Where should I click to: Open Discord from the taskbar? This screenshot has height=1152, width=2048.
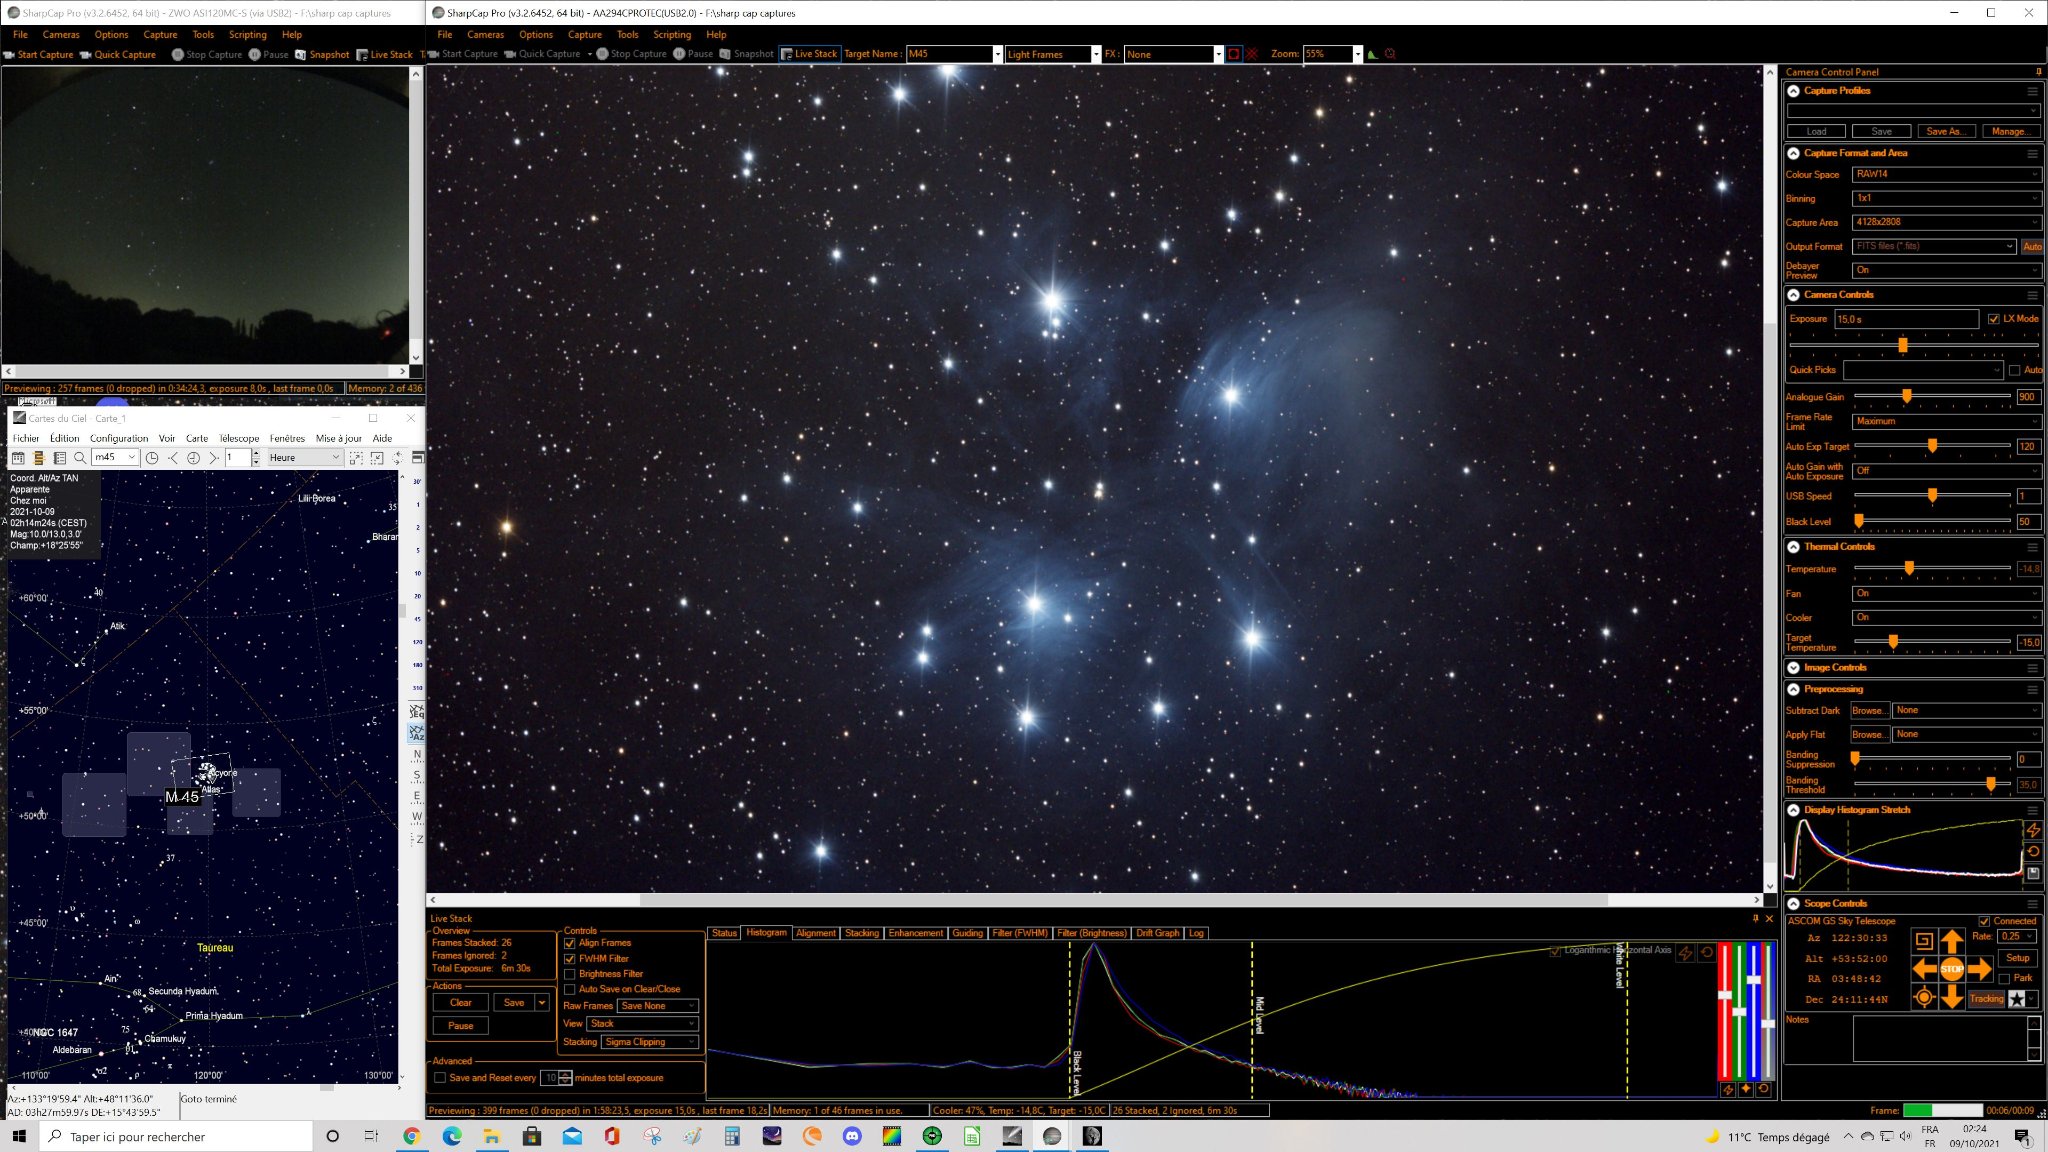[852, 1136]
